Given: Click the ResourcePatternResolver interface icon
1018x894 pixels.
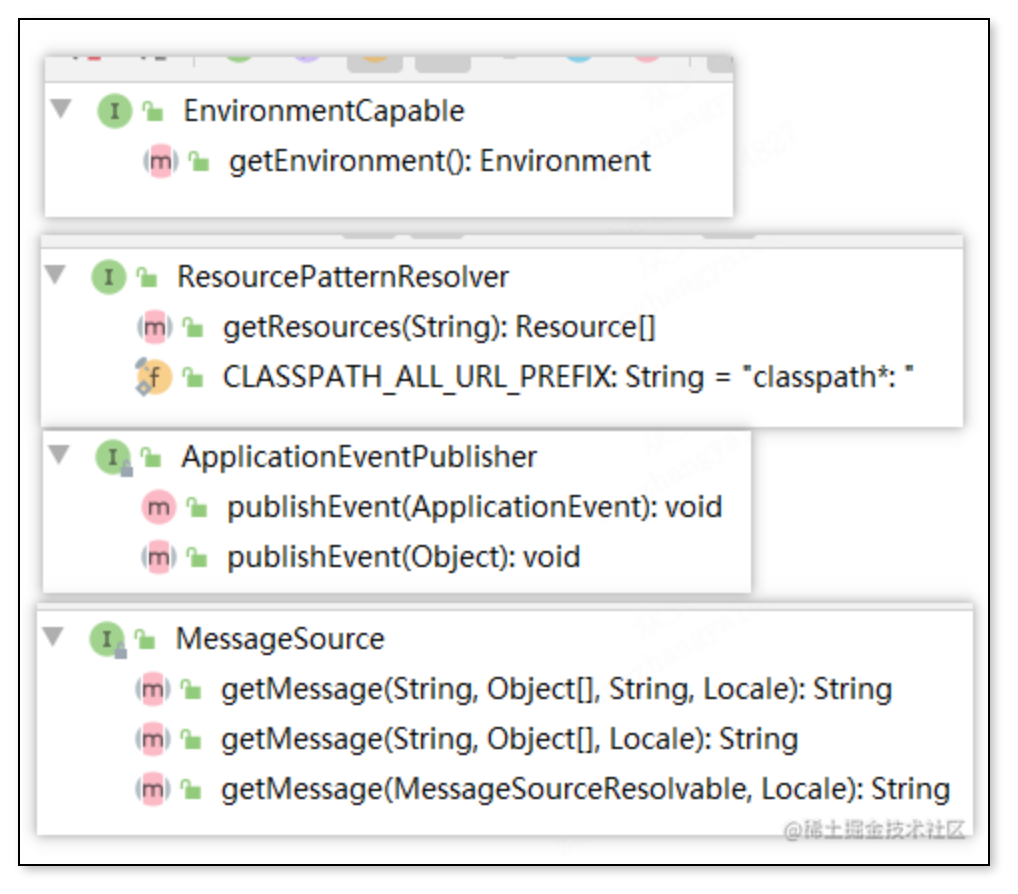Looking at the screenshot, I should (109, 277).
